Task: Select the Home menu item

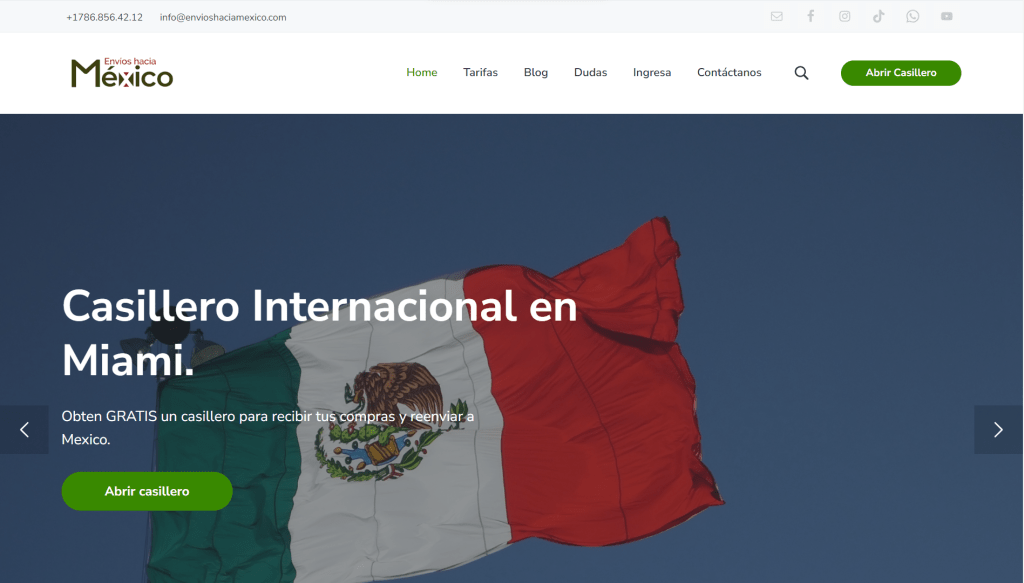Action: pyautogui.click(x=422, y=72)
